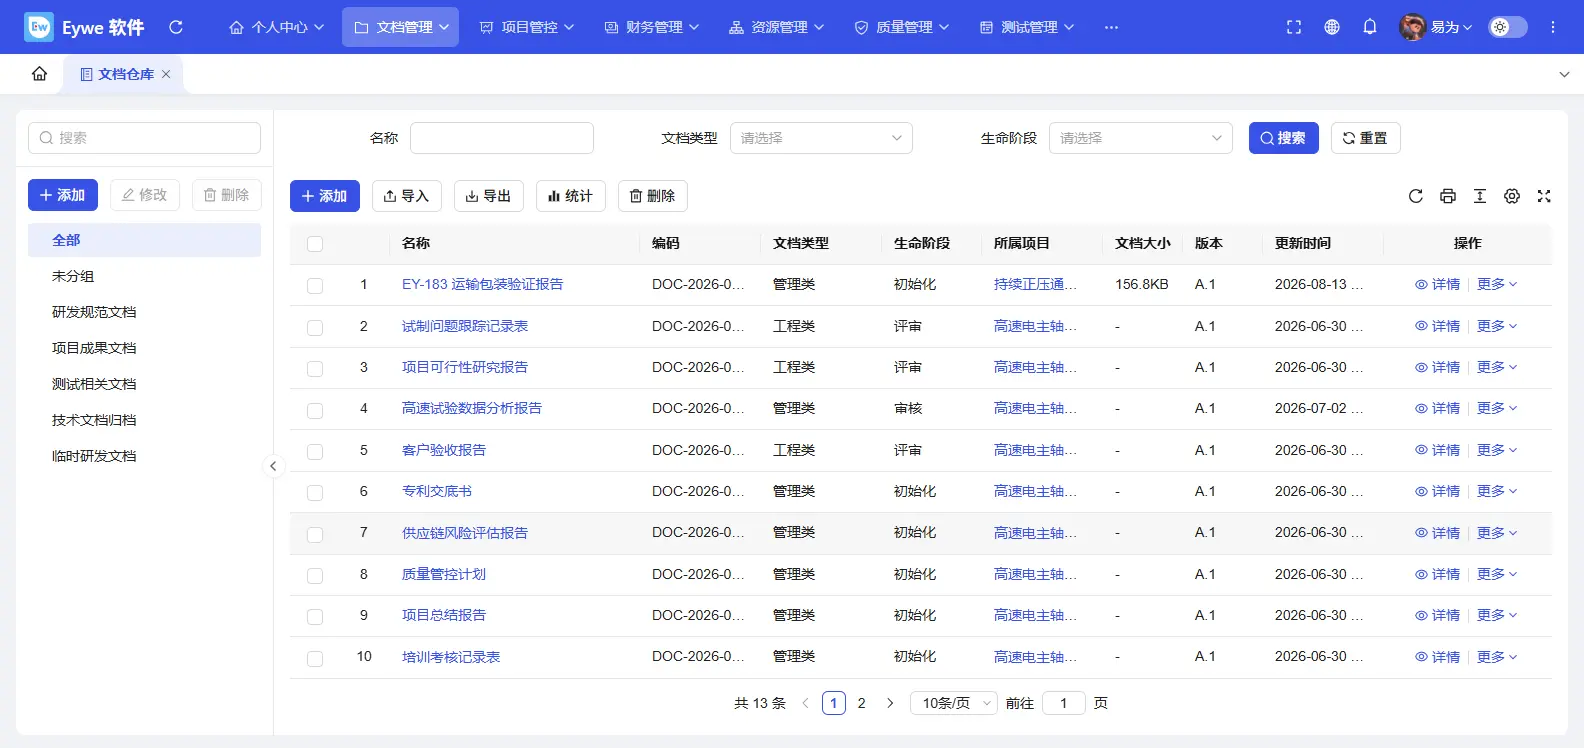Open 测试管理 menu
Screen dimensions: 1584x748
(1027, 27)
